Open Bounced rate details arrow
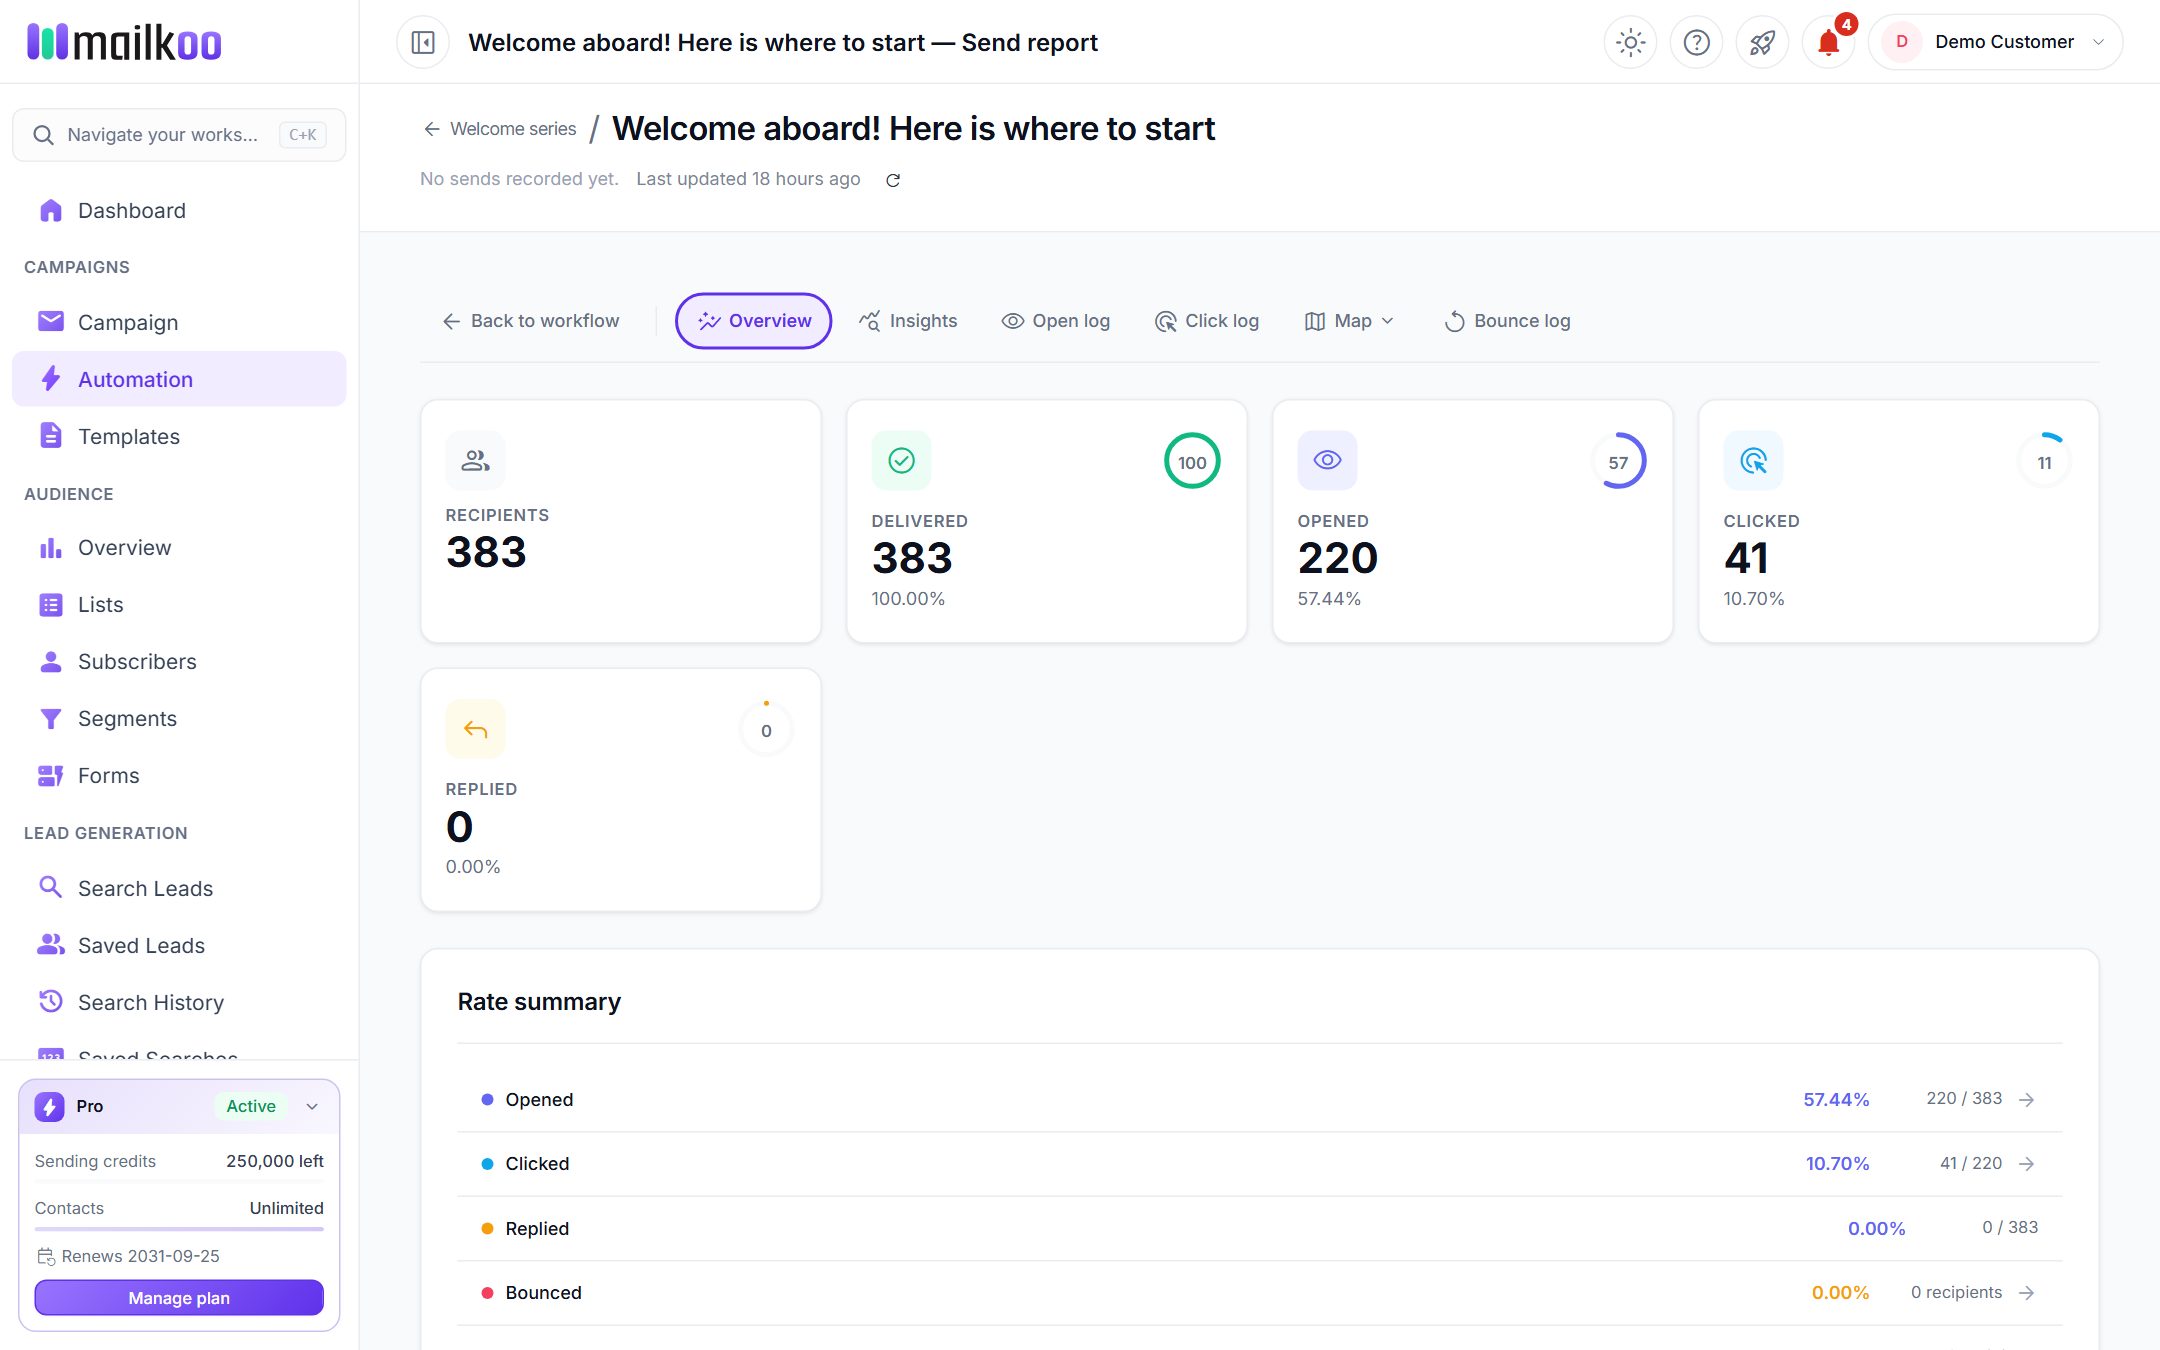2160x1350 pixels. 2027,1292
